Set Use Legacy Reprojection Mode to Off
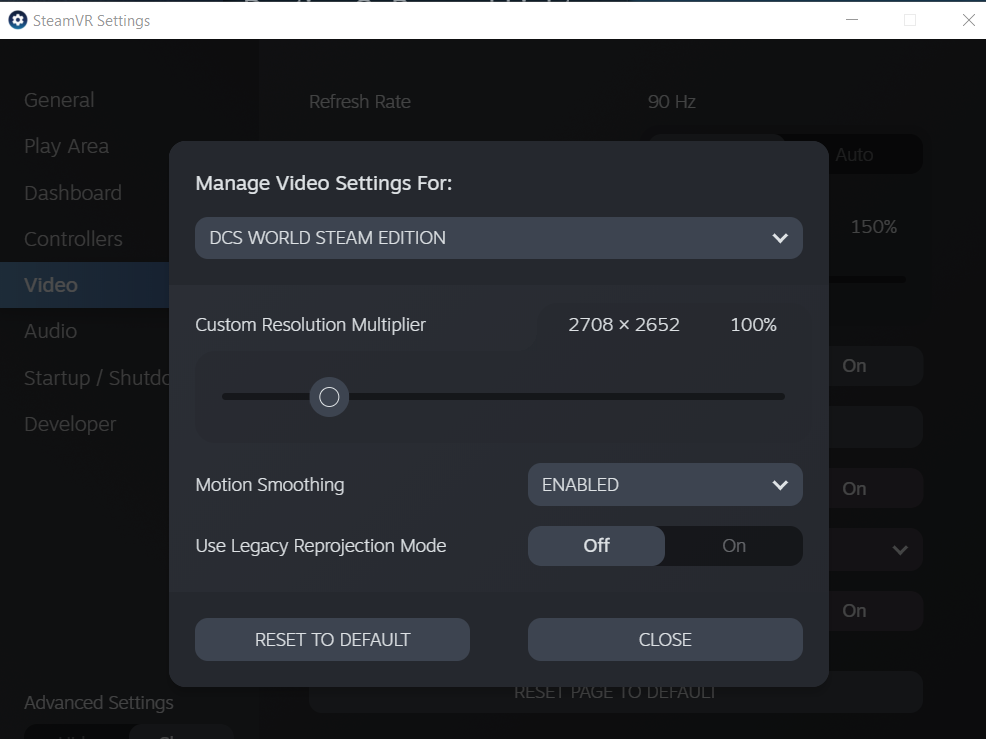Viewport: 986px width, 739px height. point(596,545)
